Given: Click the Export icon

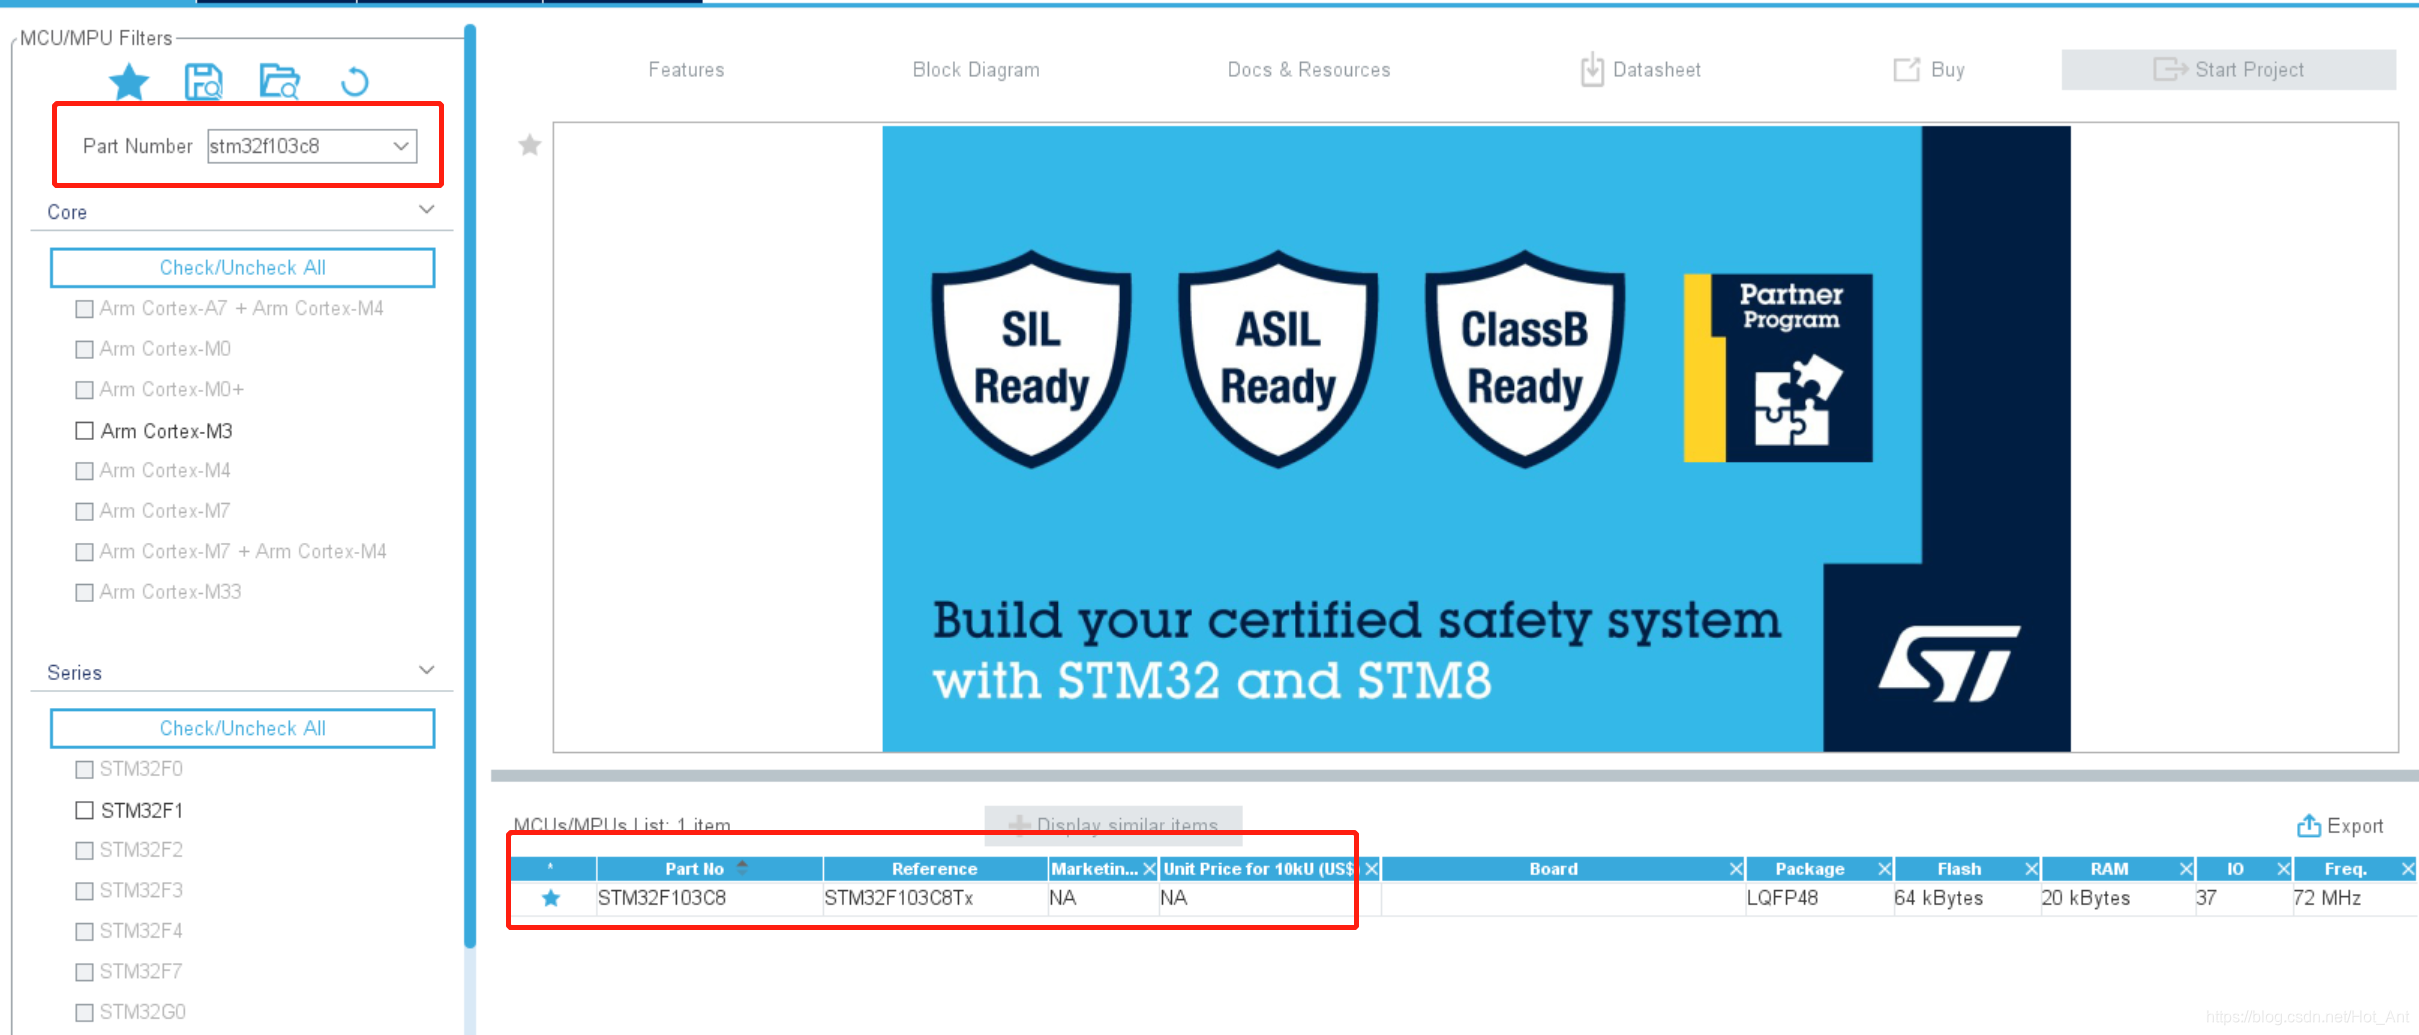Looking at the screenshot, I should tap(2309, 826).
